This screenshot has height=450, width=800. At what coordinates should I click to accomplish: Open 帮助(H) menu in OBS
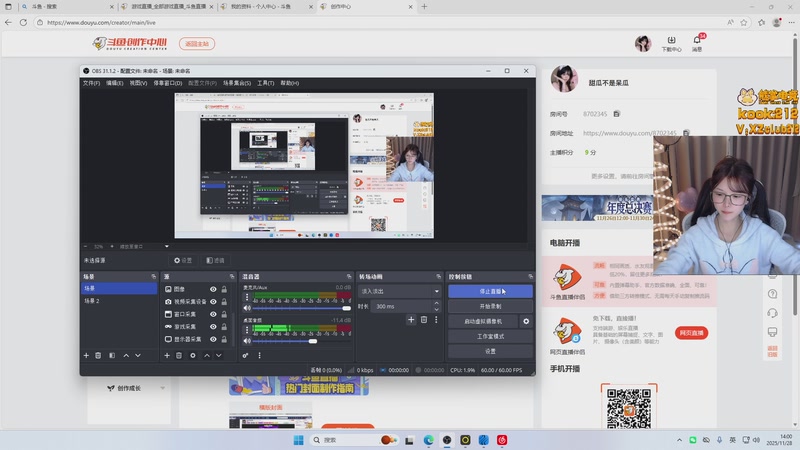click(290, 83)
